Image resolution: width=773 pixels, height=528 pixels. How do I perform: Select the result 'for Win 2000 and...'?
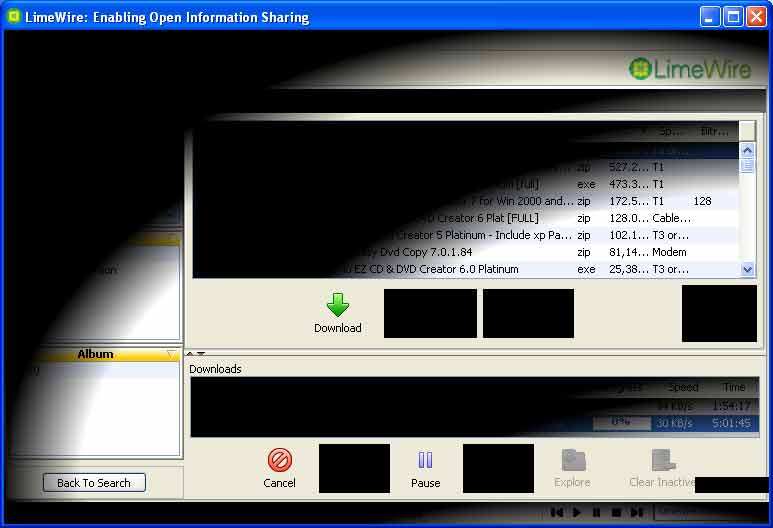pos(466,201)
